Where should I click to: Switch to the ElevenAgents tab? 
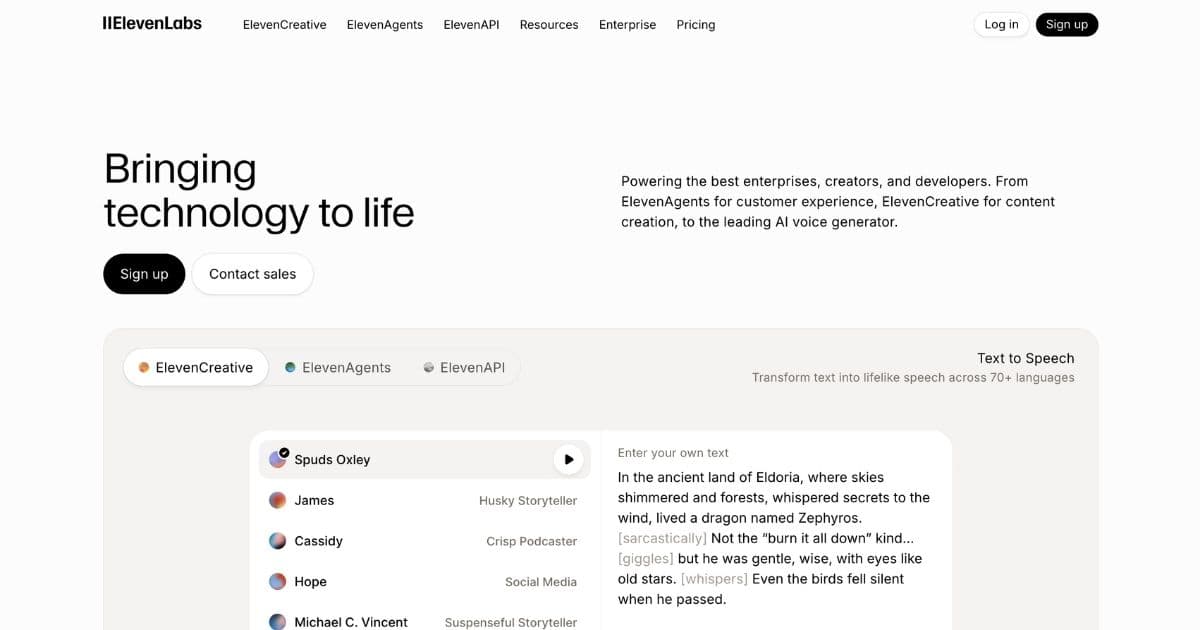pos(338,367)
